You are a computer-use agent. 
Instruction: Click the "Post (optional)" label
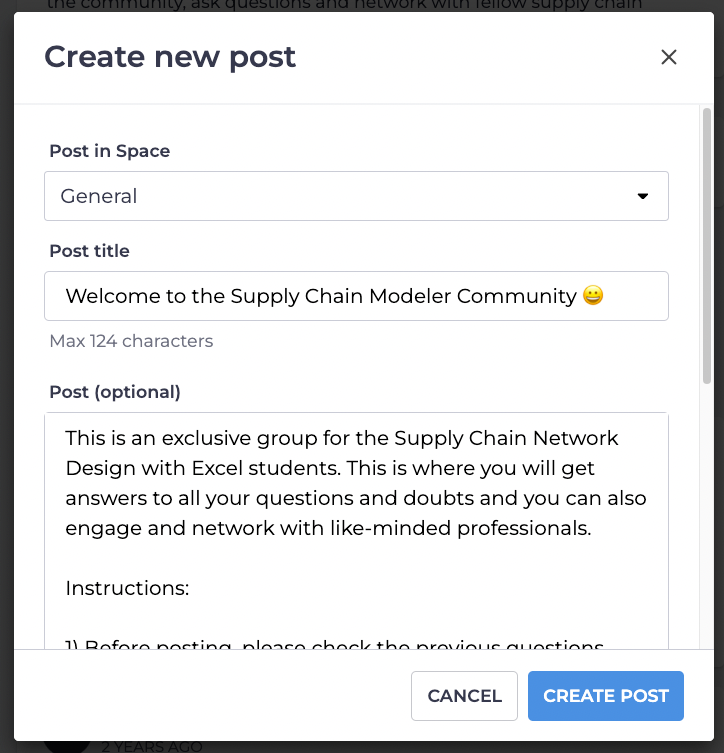click(x=115, y=392)
